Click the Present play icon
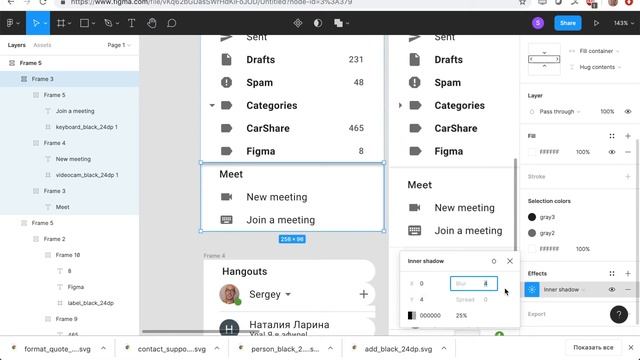Viewport: 640px width, 360px height. [596, 23]
